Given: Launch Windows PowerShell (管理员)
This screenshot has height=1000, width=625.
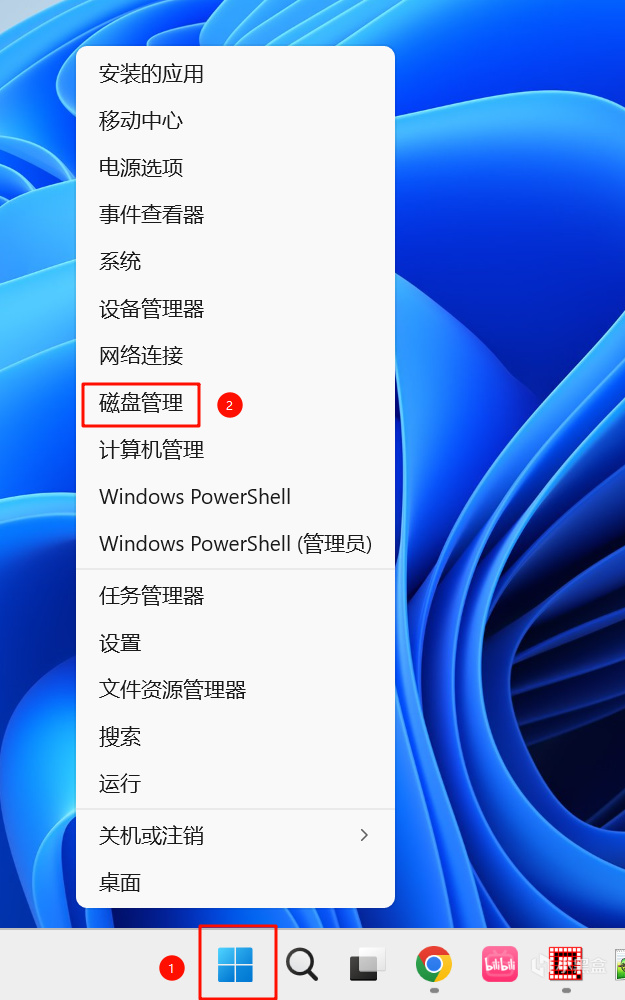Looking at the screenshot, I should click(235, 543).
